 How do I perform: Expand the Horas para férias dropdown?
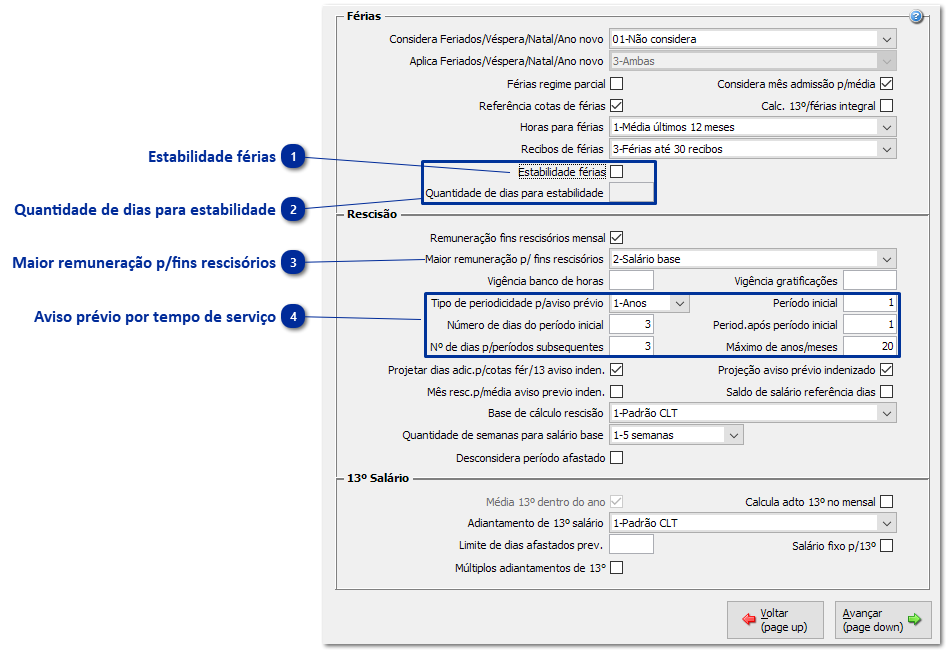click(x=752, y=127)
